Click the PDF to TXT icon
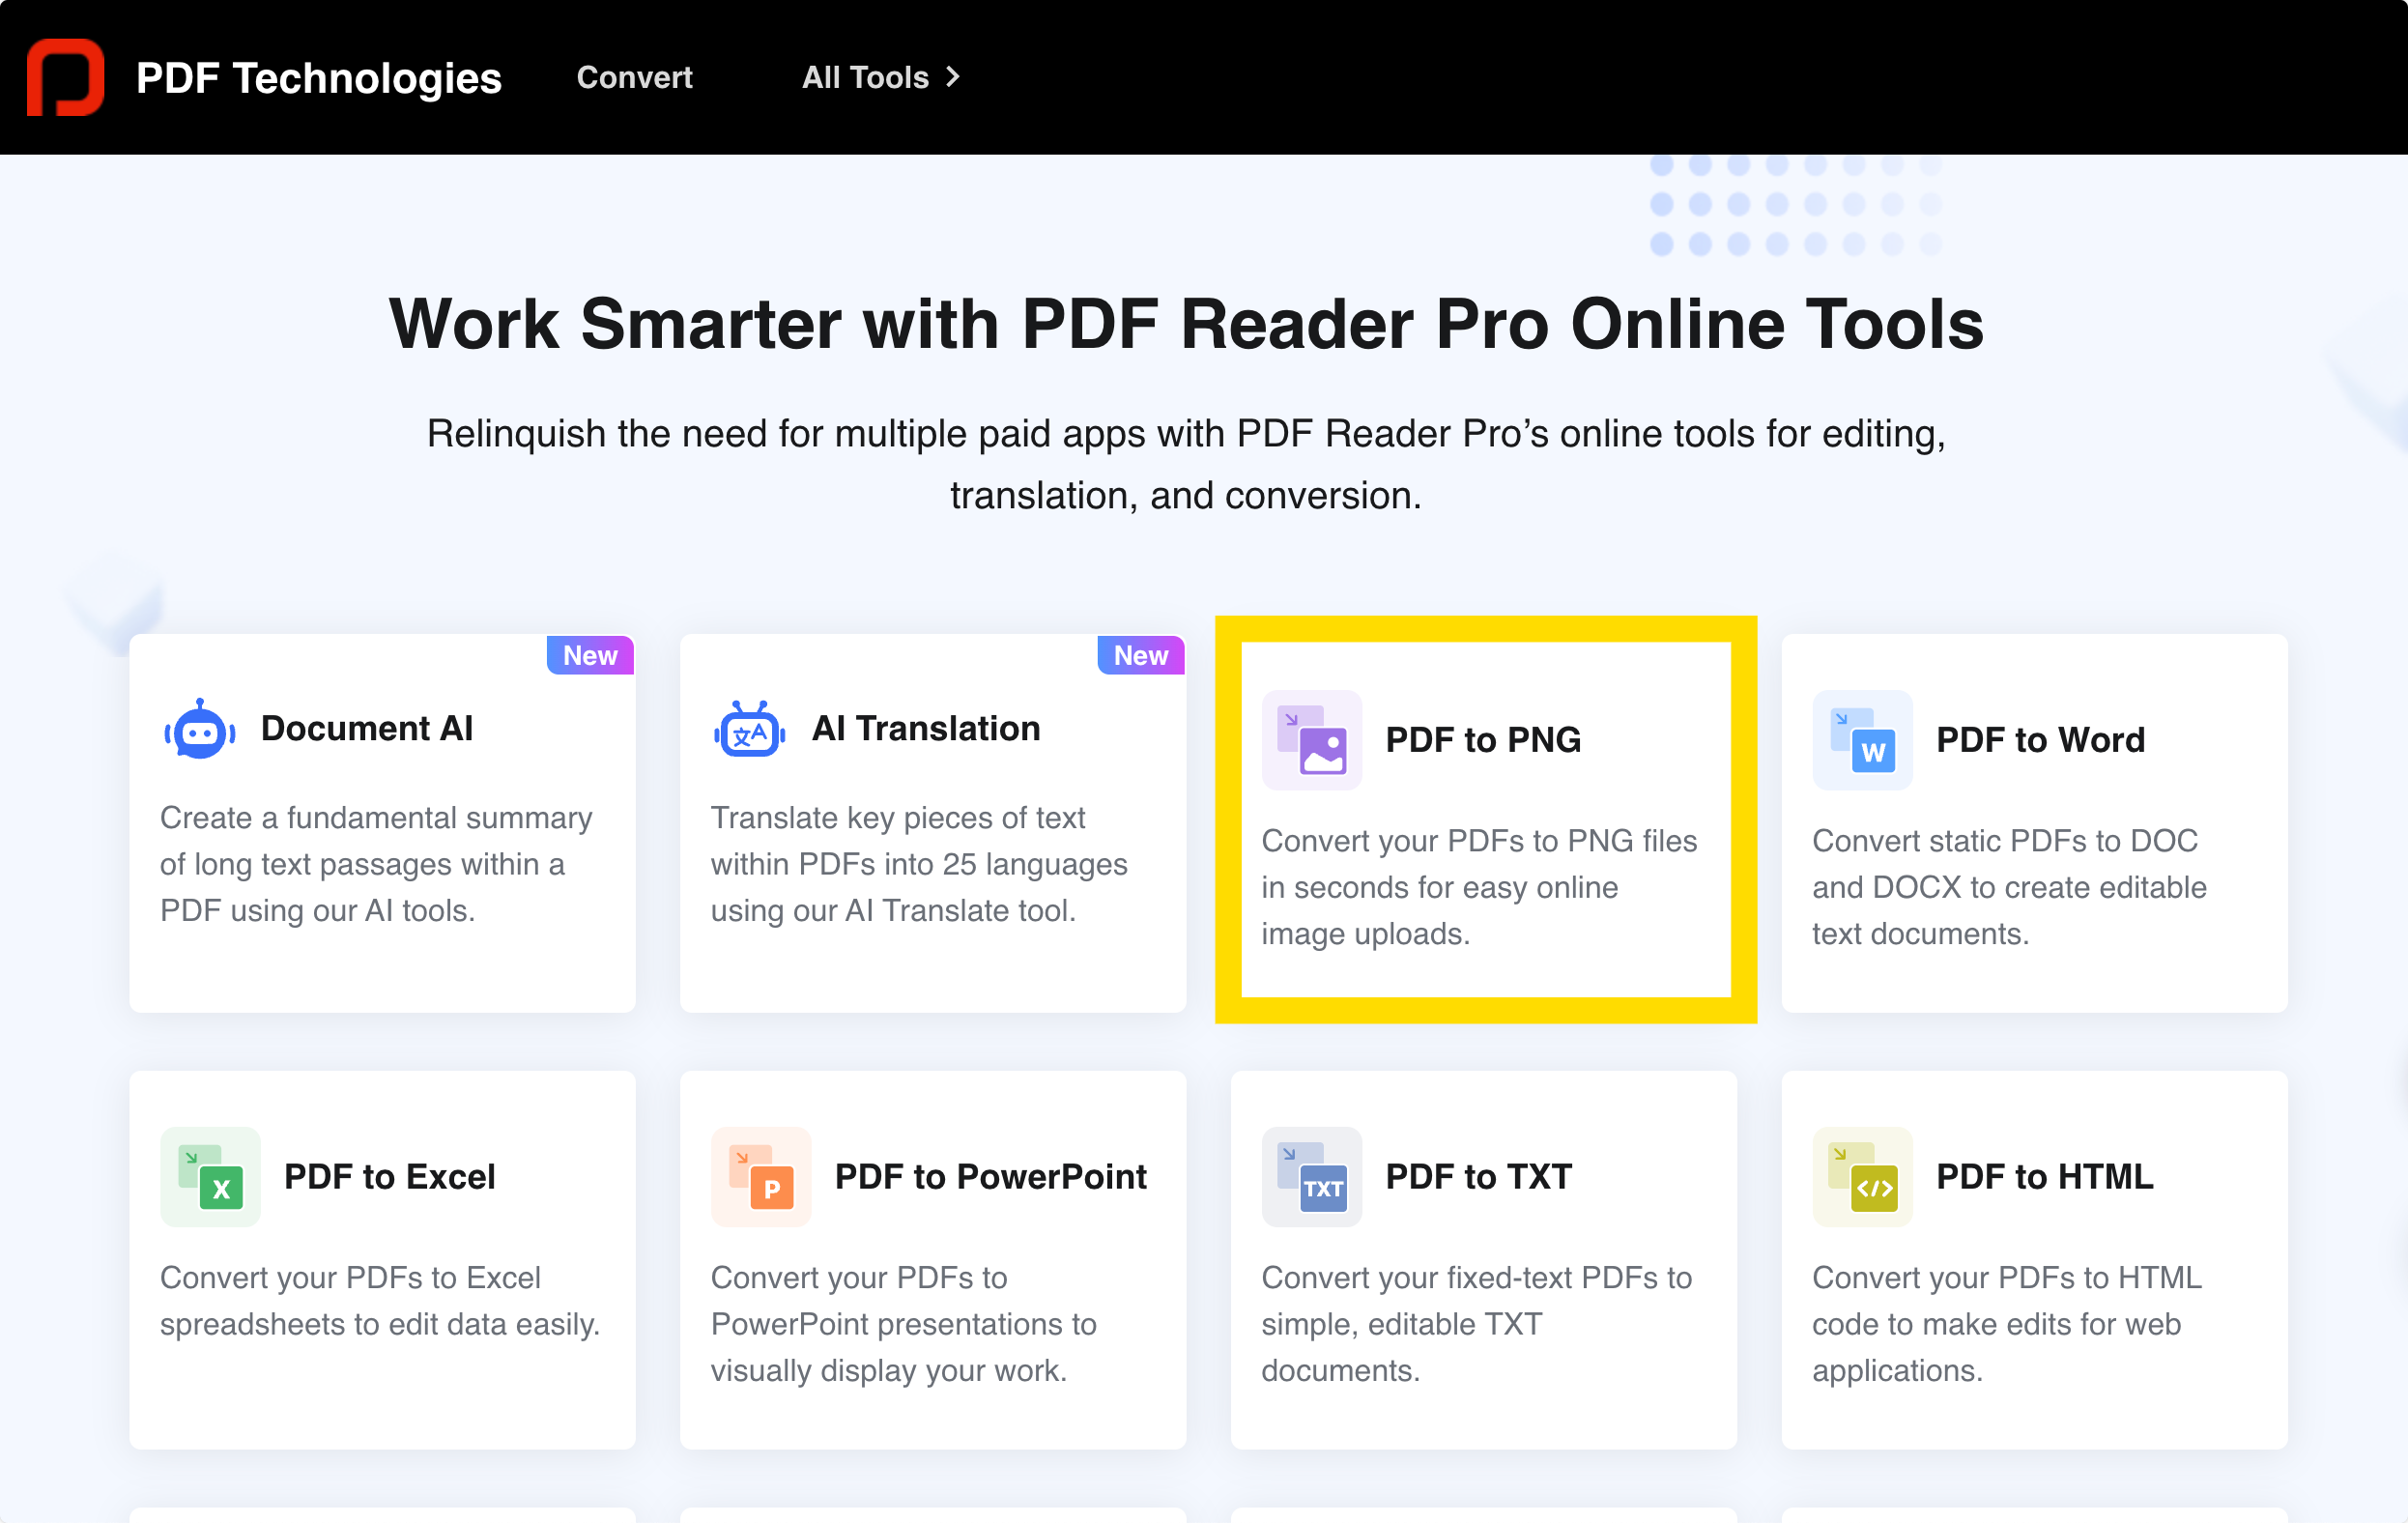2408x1523 pixels. (x=1312, y=1177)
